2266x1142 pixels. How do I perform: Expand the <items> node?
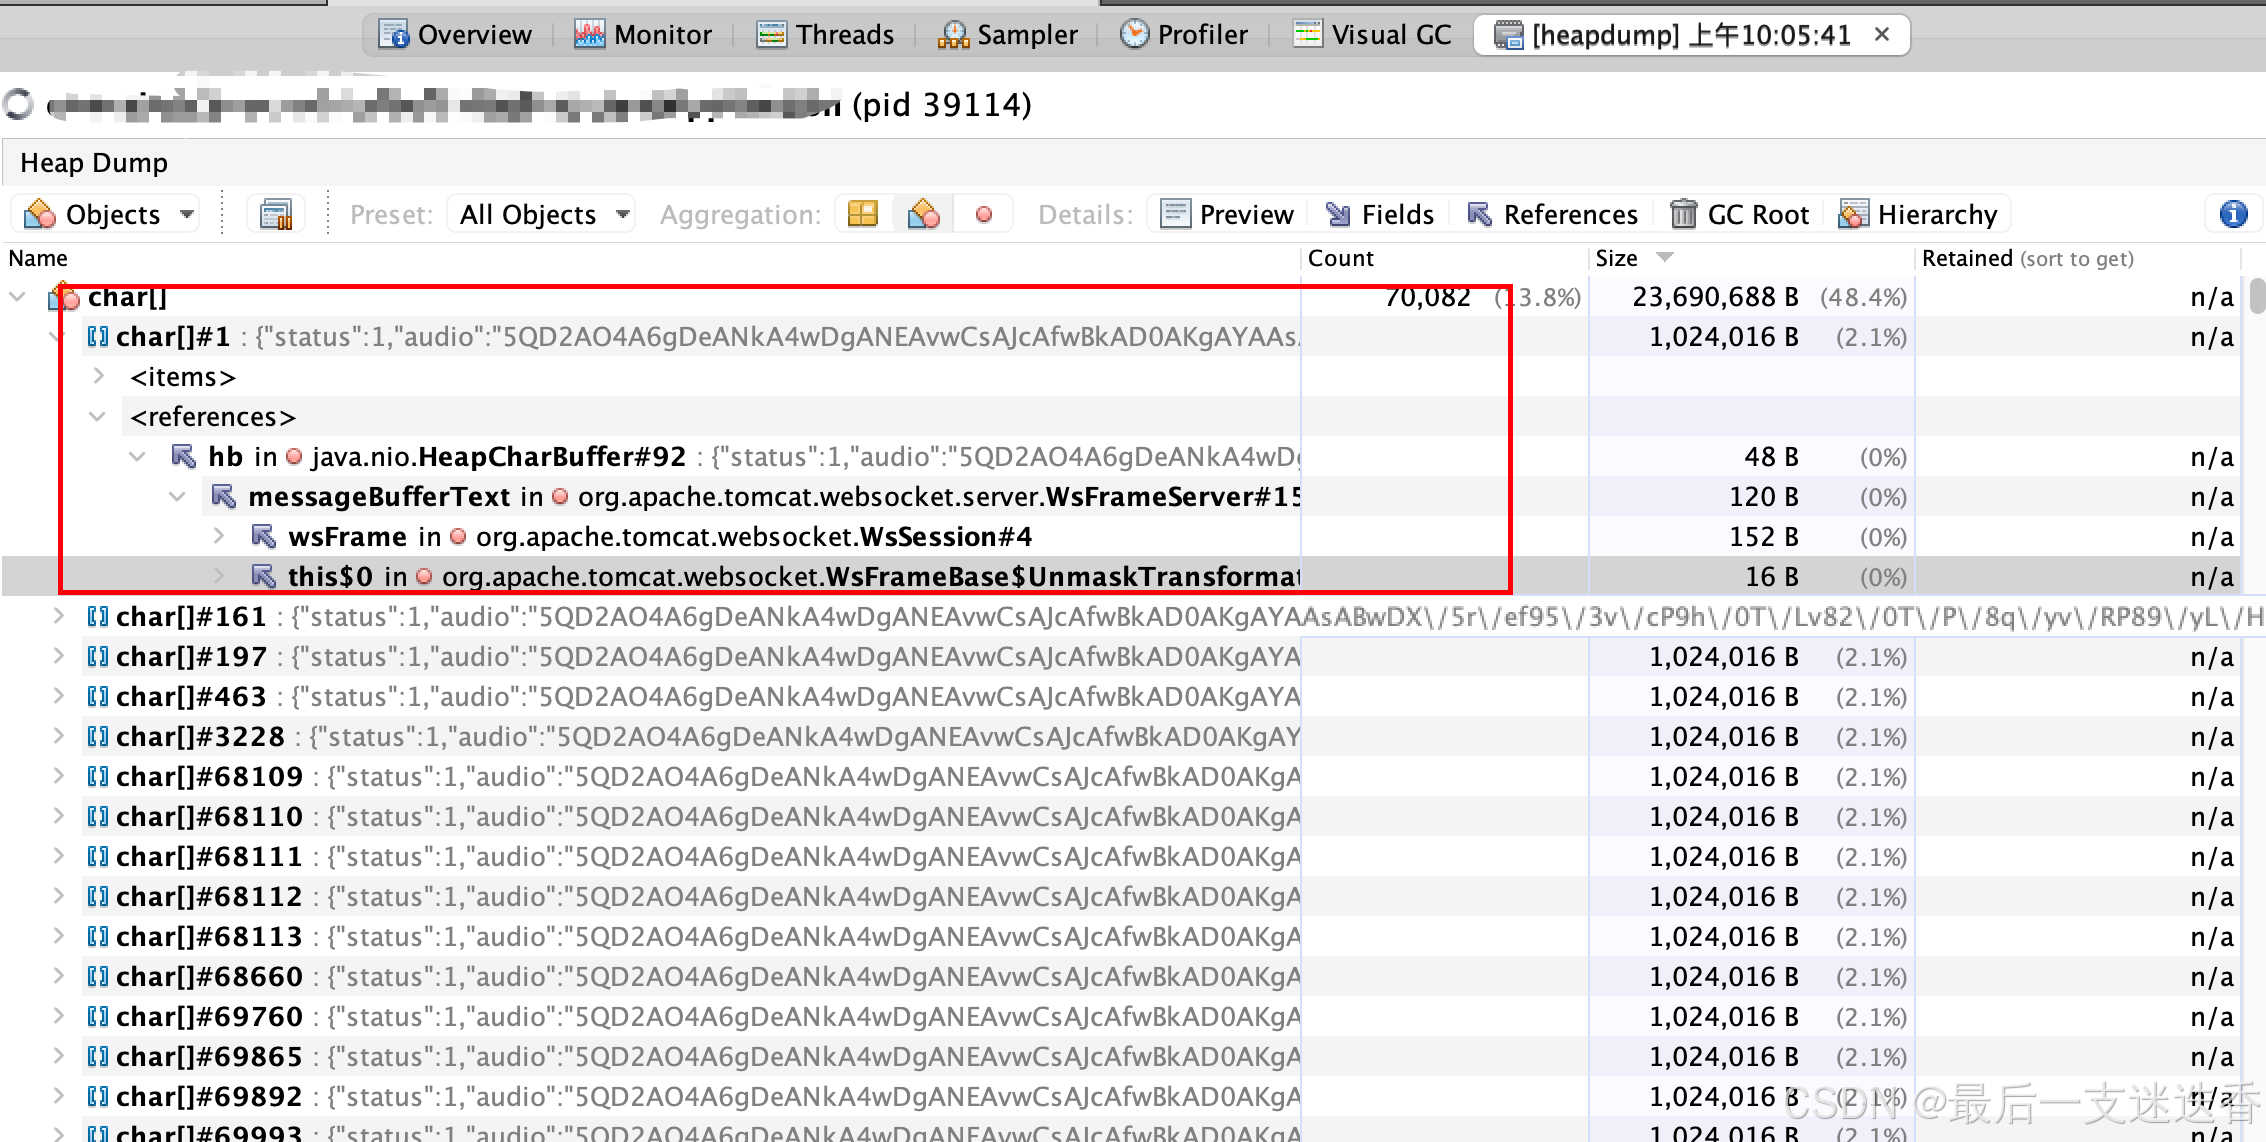tap(98, 376)
